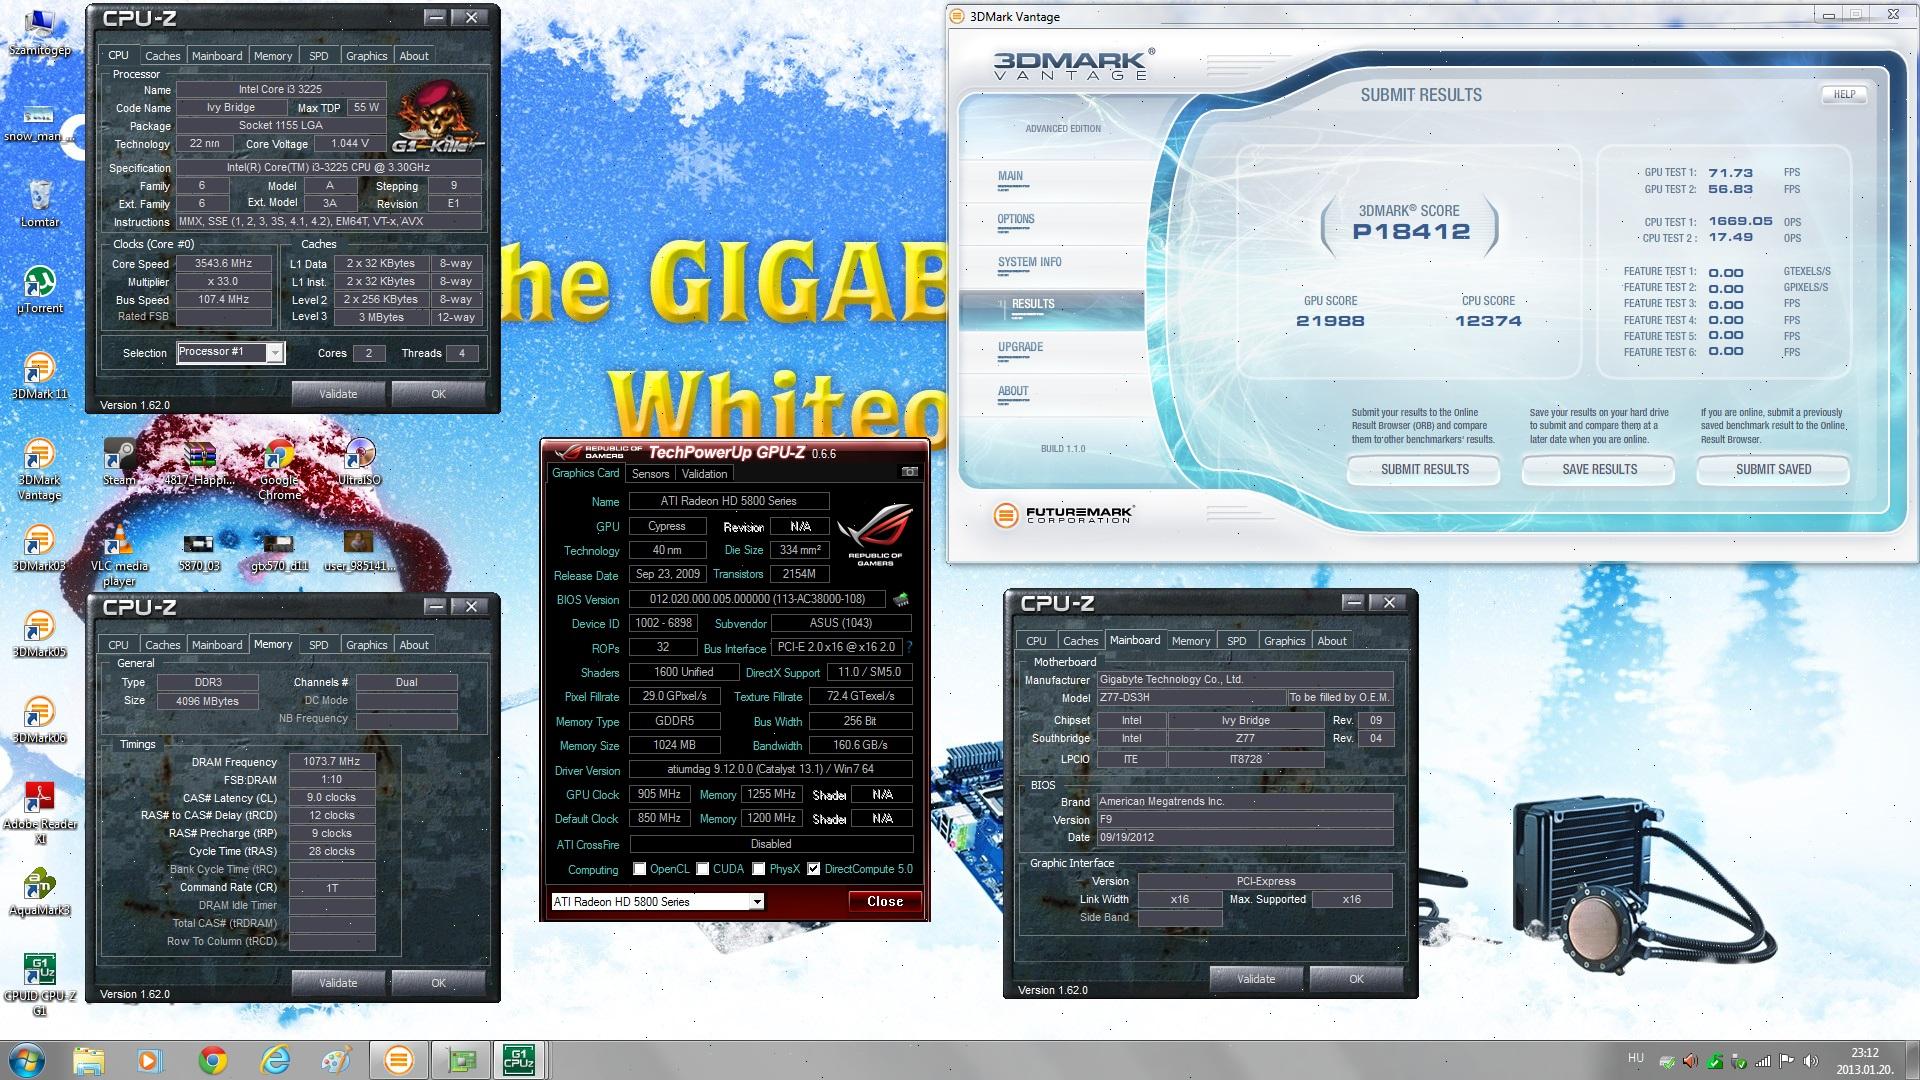Open Internet Explorer from the taskbar

tap(275, 1060)
